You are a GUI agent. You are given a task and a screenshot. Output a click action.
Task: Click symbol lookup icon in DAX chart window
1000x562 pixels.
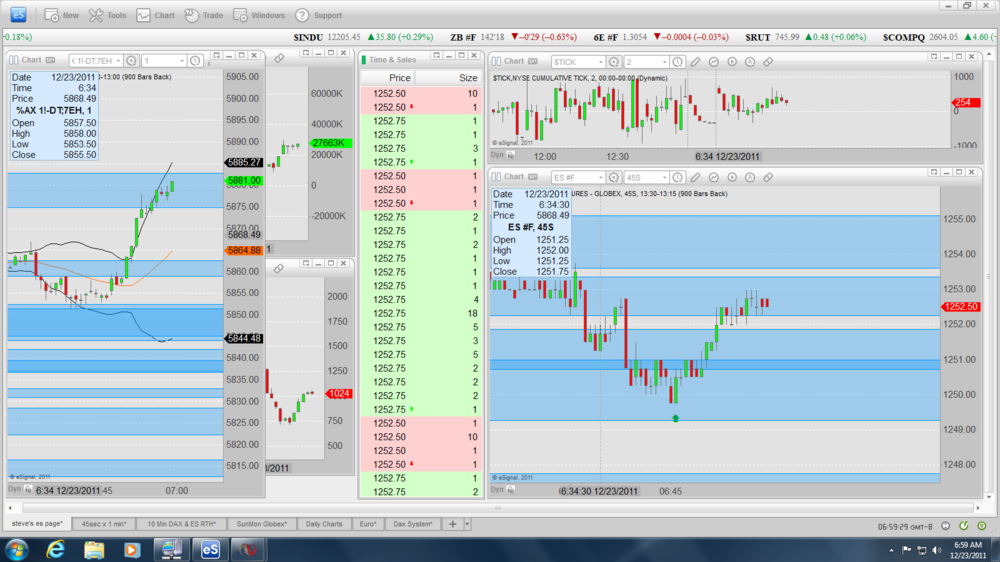[131, 61]
